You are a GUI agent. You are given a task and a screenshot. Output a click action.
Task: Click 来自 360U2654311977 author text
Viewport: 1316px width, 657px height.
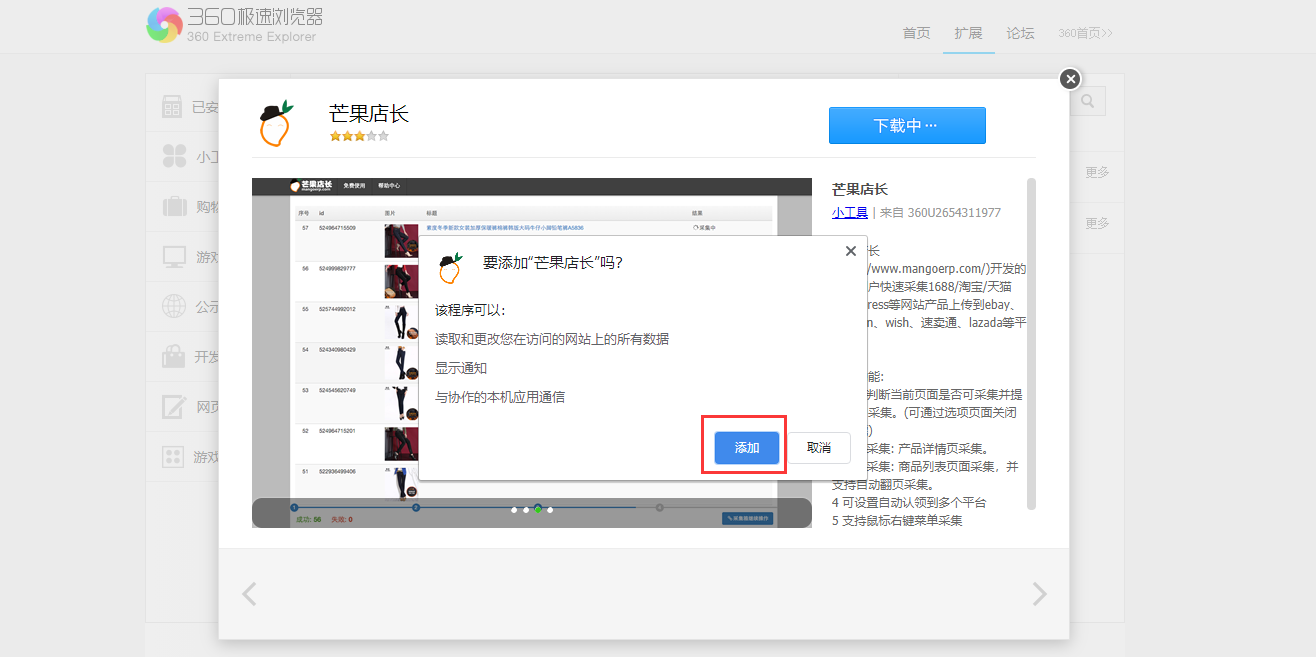940,213
